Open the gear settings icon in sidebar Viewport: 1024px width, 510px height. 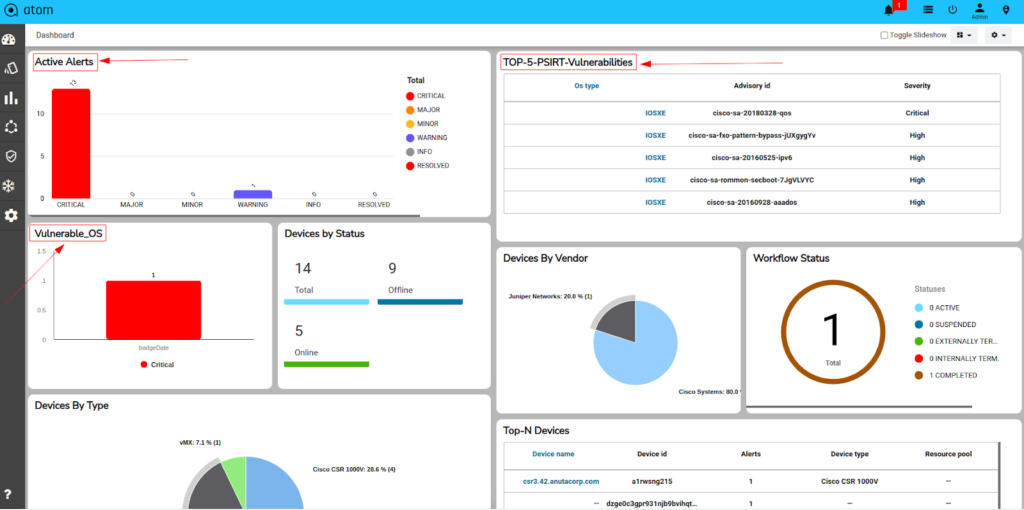point(10,215)
